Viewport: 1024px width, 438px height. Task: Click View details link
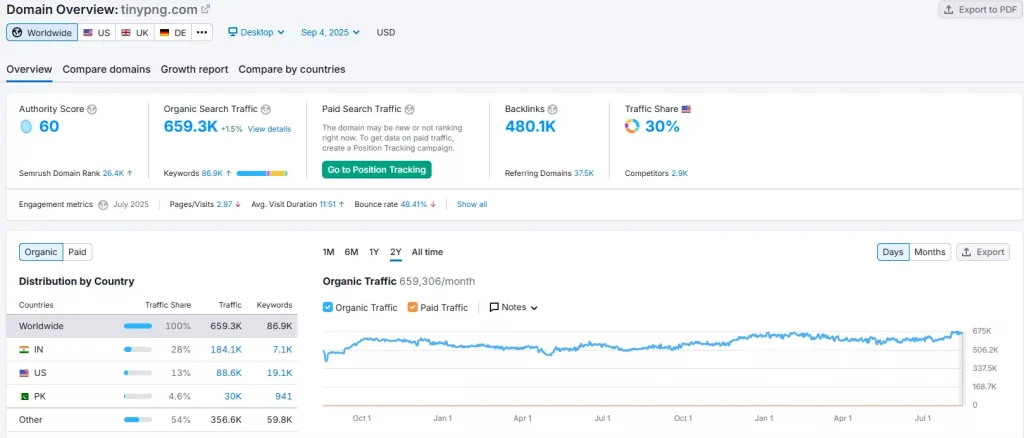point(269,129)
